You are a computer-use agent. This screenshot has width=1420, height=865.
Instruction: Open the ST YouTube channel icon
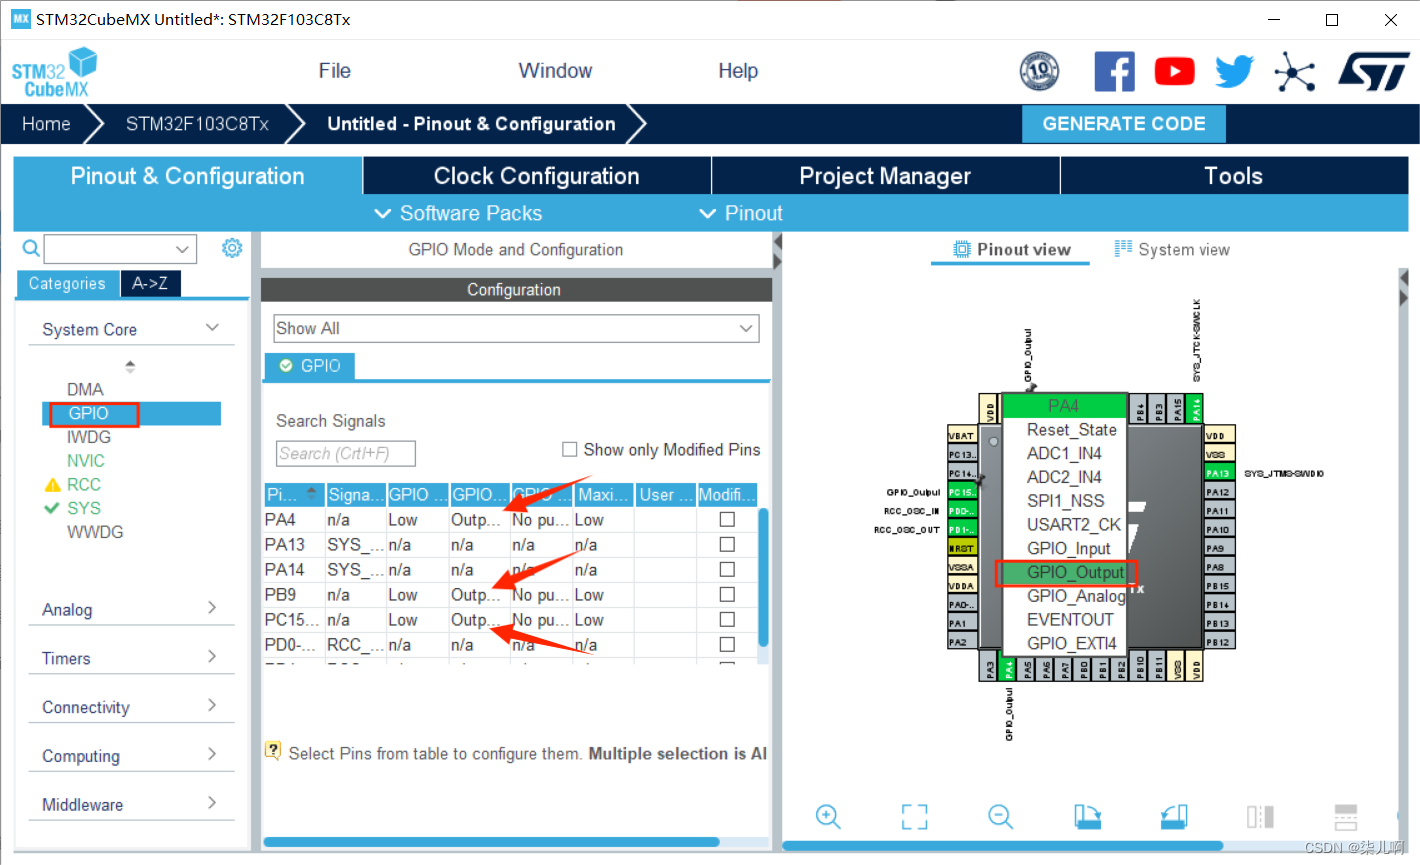pyautogui.click(x=1174, y=71)
